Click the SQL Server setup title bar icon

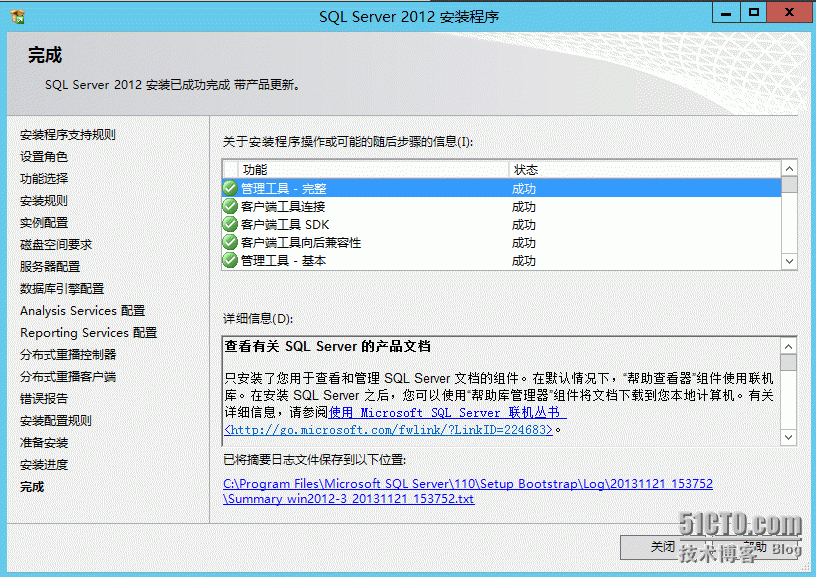[18, 16]
